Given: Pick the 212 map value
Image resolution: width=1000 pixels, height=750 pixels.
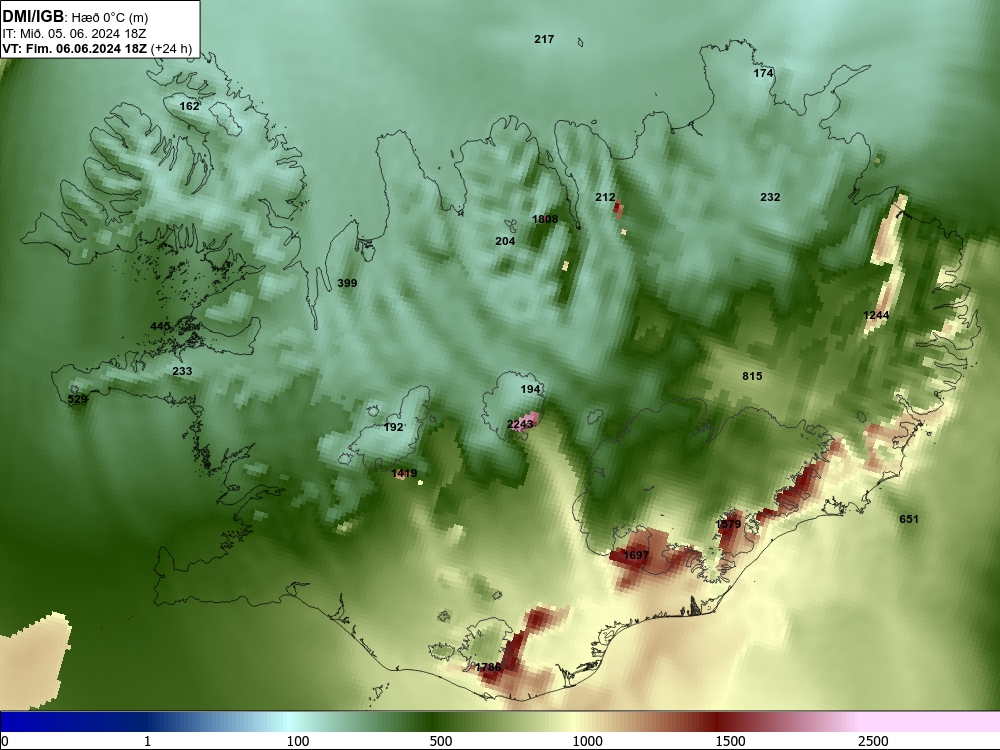Looking at the screenshot, I should pos(605,198).
